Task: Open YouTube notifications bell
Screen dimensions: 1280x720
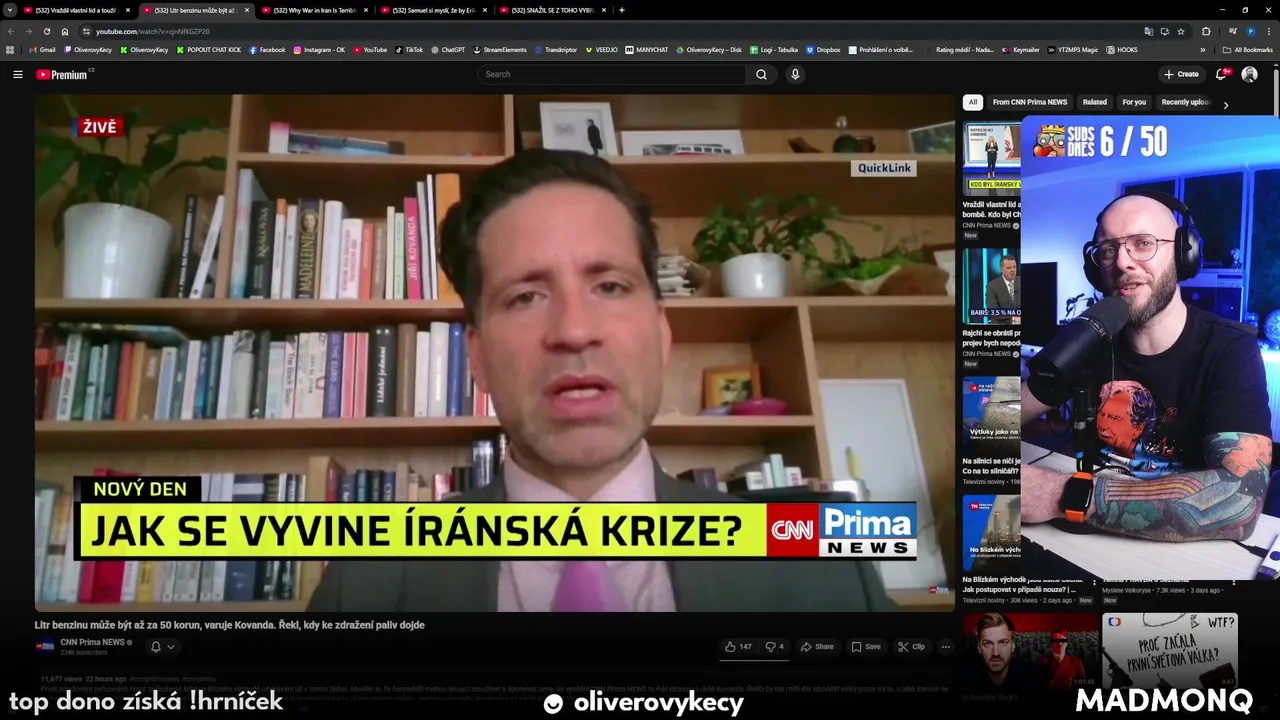Action: [x=1221, y=74]
